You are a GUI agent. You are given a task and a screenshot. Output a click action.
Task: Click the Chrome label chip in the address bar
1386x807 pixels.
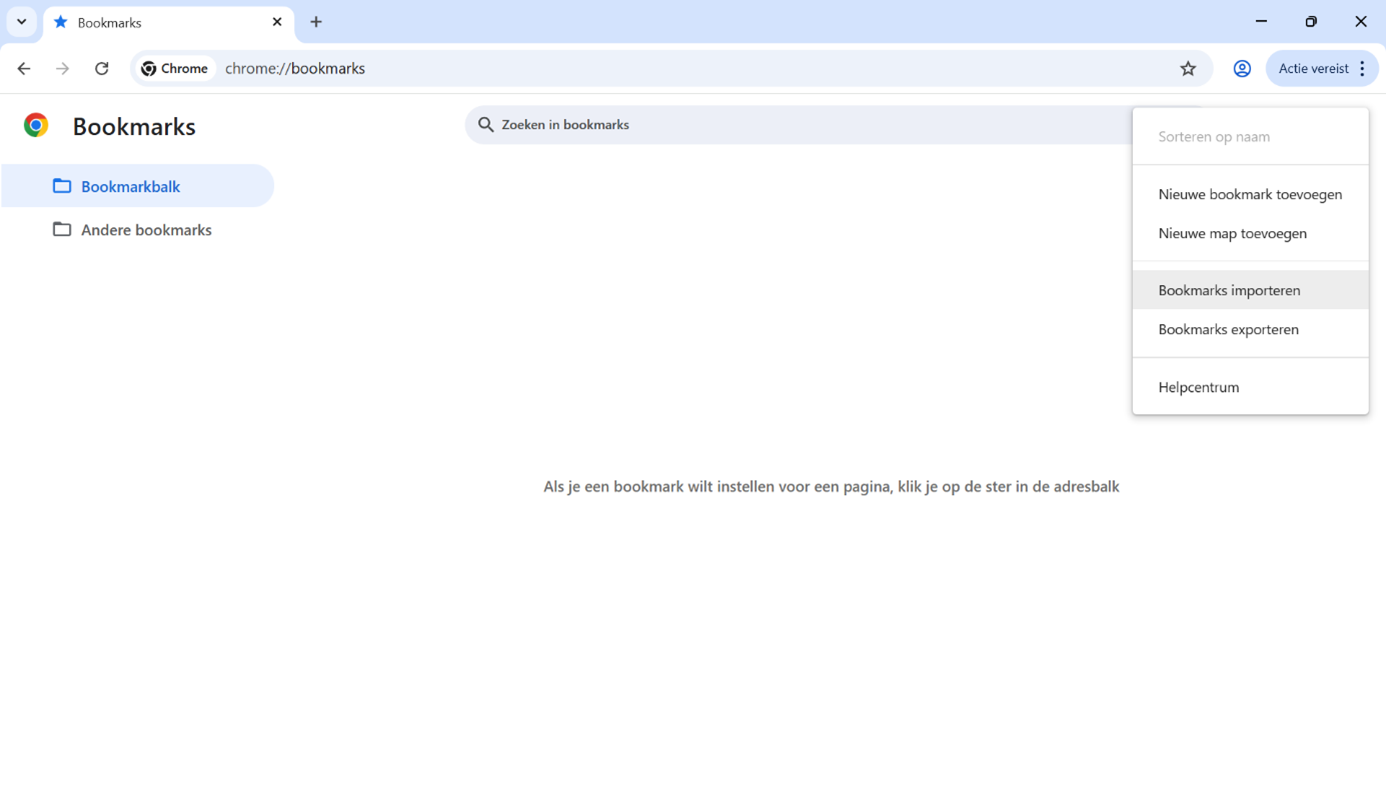[x=175, y=68]
